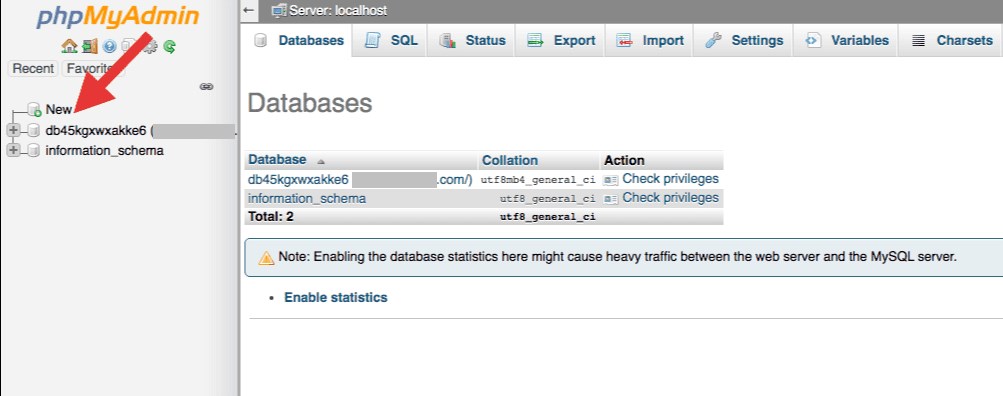The image size is (1003, 396).
Task: Click the Recent button
Action: pos(33,68)
